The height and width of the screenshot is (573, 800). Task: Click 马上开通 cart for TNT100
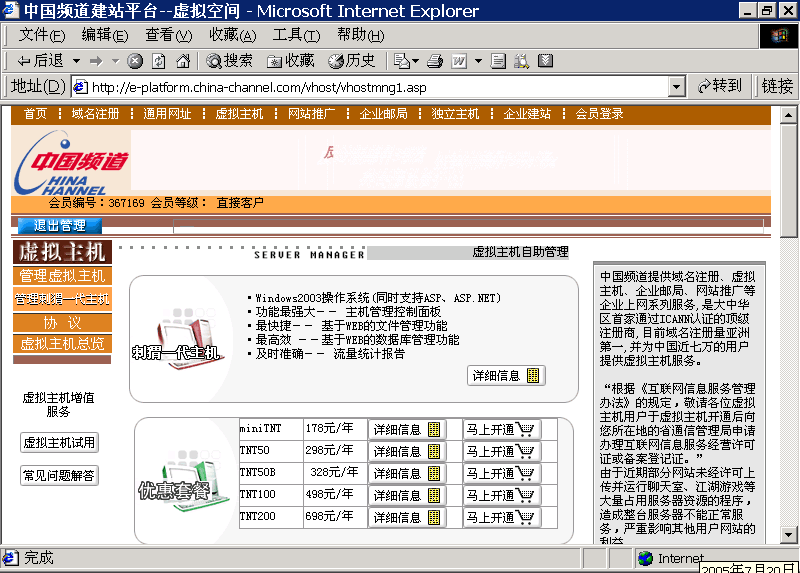pyautogui.click(x=502, y=495)
